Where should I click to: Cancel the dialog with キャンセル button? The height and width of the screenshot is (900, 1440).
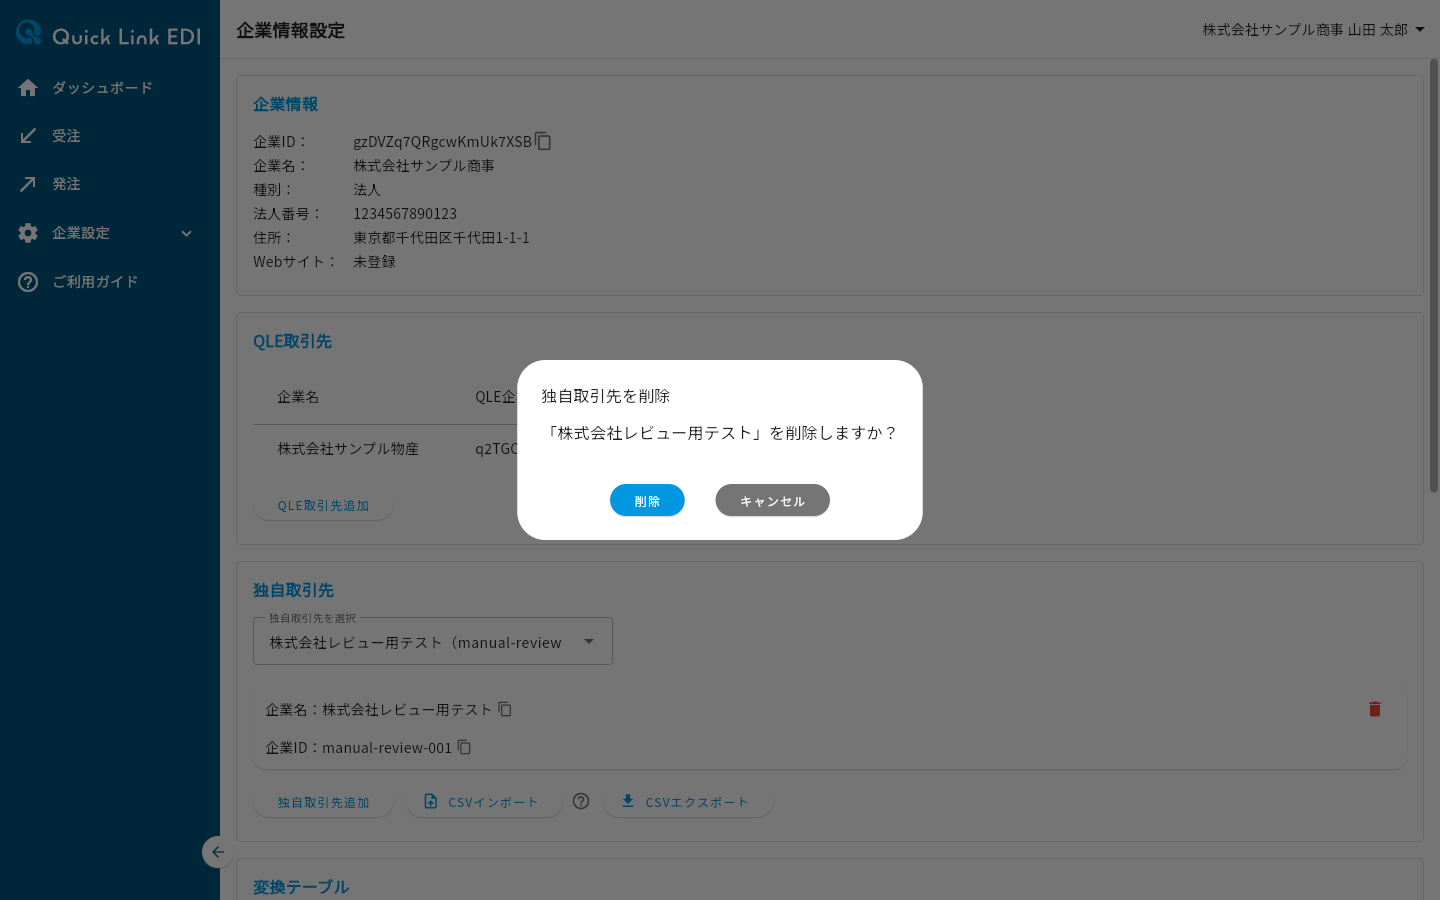pyautogui.click(x=772, y=500)
